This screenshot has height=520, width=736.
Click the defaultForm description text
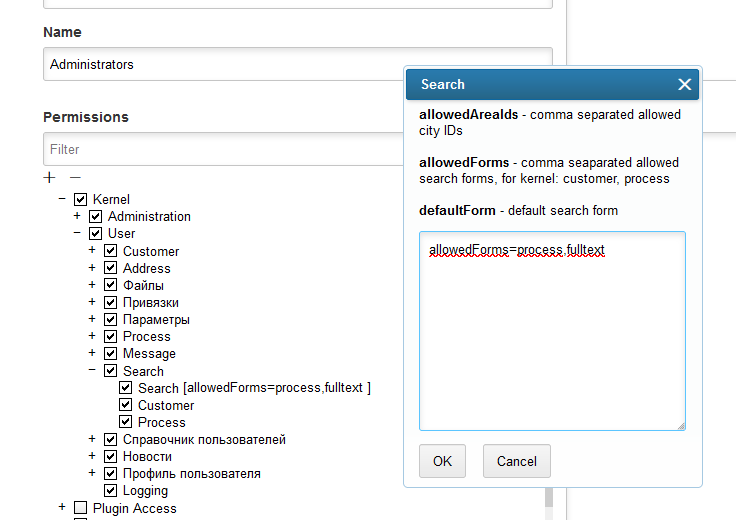pyautogui.click(x=518, y=210)
